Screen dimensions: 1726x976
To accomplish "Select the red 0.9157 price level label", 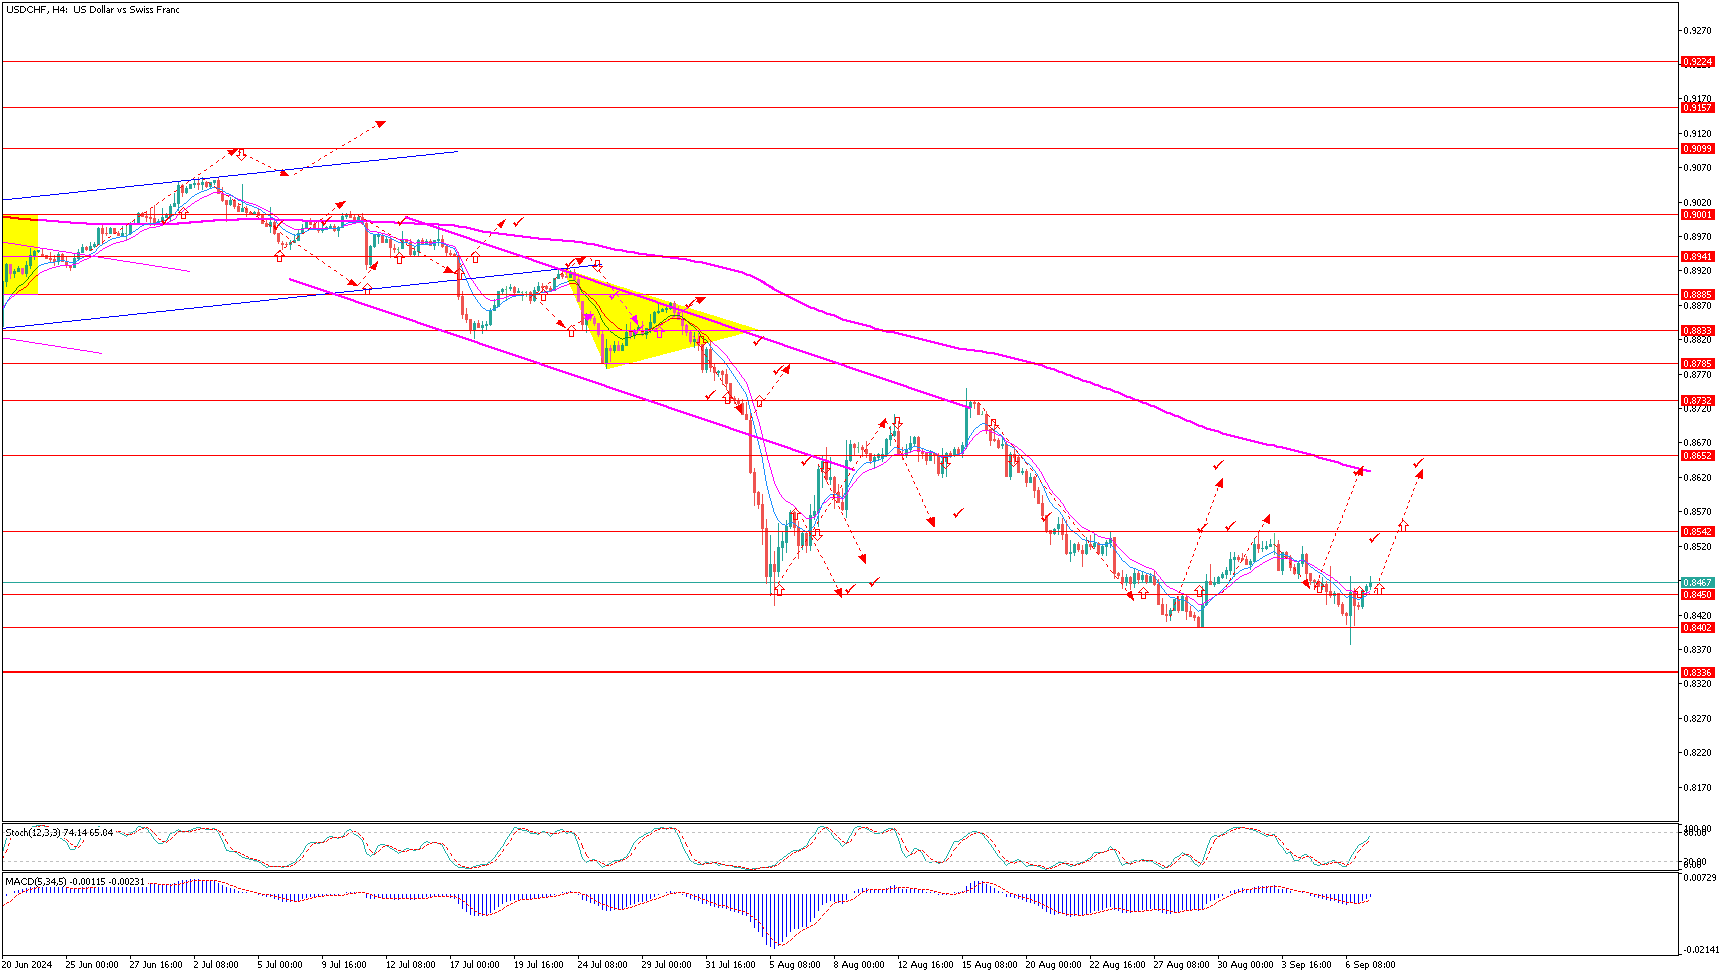I will tap(1697, 108).
